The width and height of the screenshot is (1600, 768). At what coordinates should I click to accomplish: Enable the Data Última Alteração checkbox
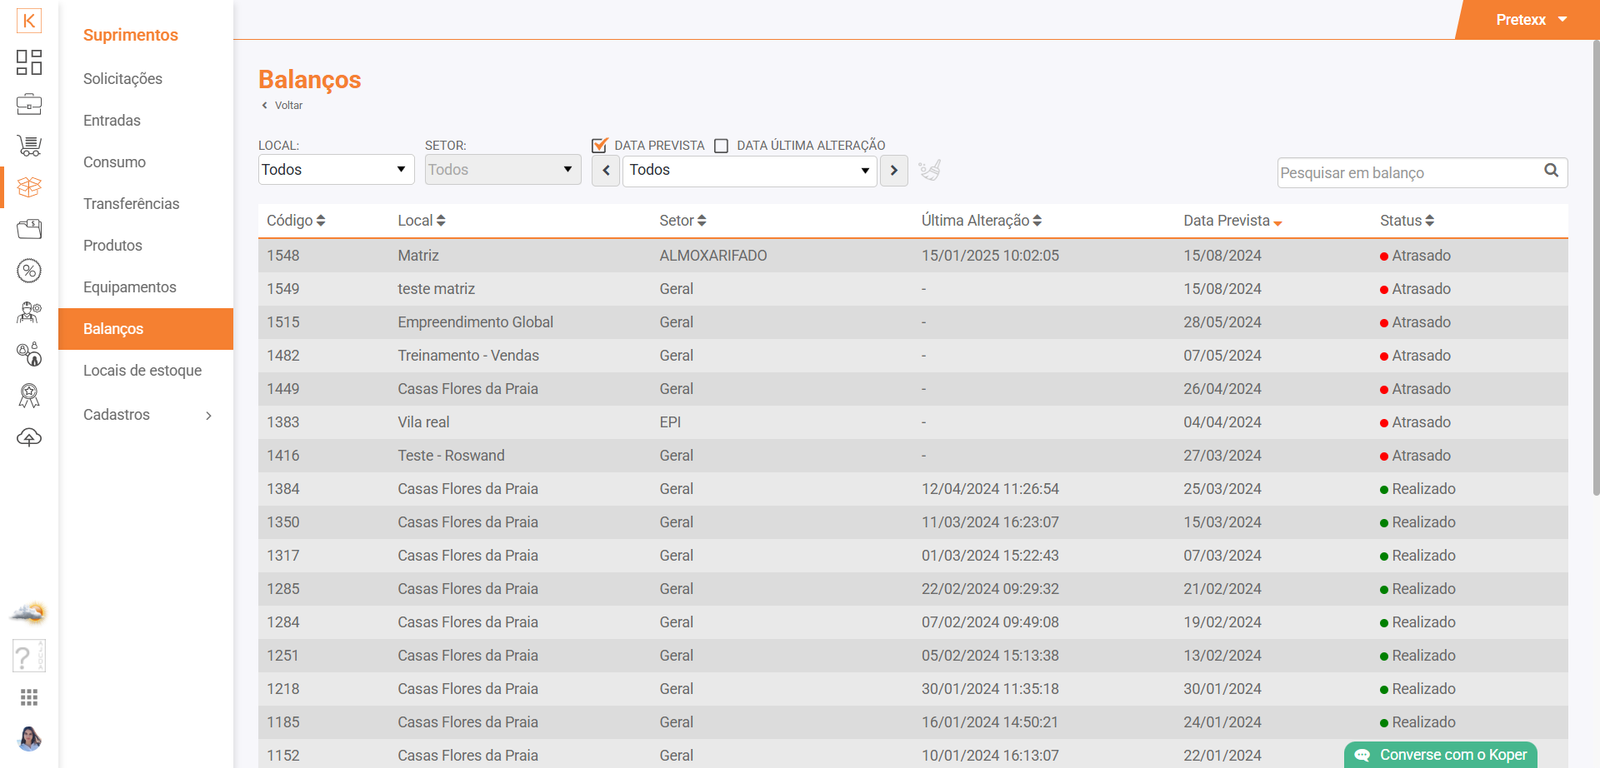pos(721,146)
